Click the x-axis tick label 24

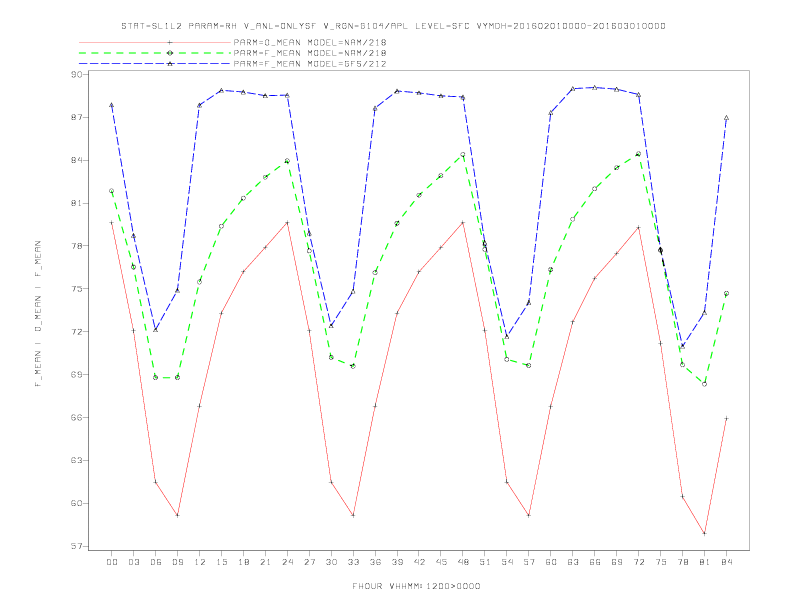[x=287, y=562]
